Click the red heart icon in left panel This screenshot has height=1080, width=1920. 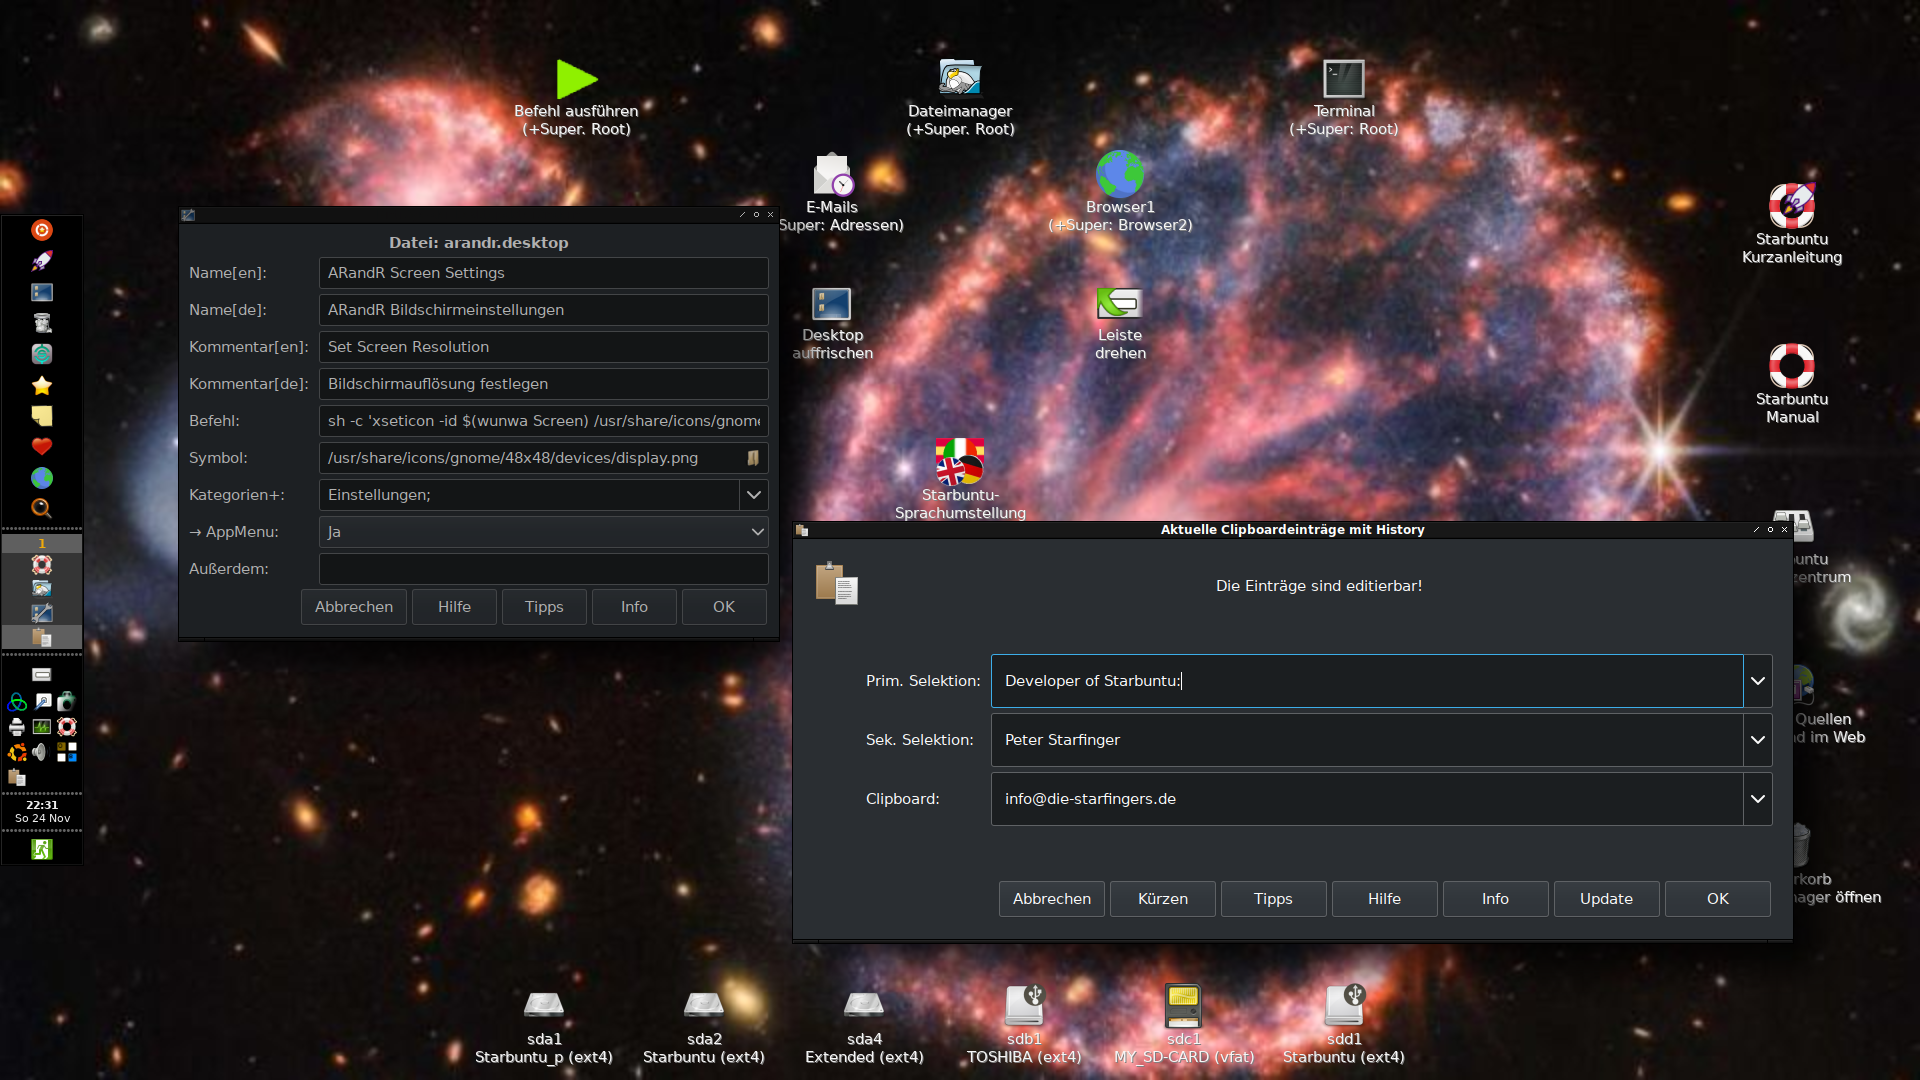tap(42, 447)
